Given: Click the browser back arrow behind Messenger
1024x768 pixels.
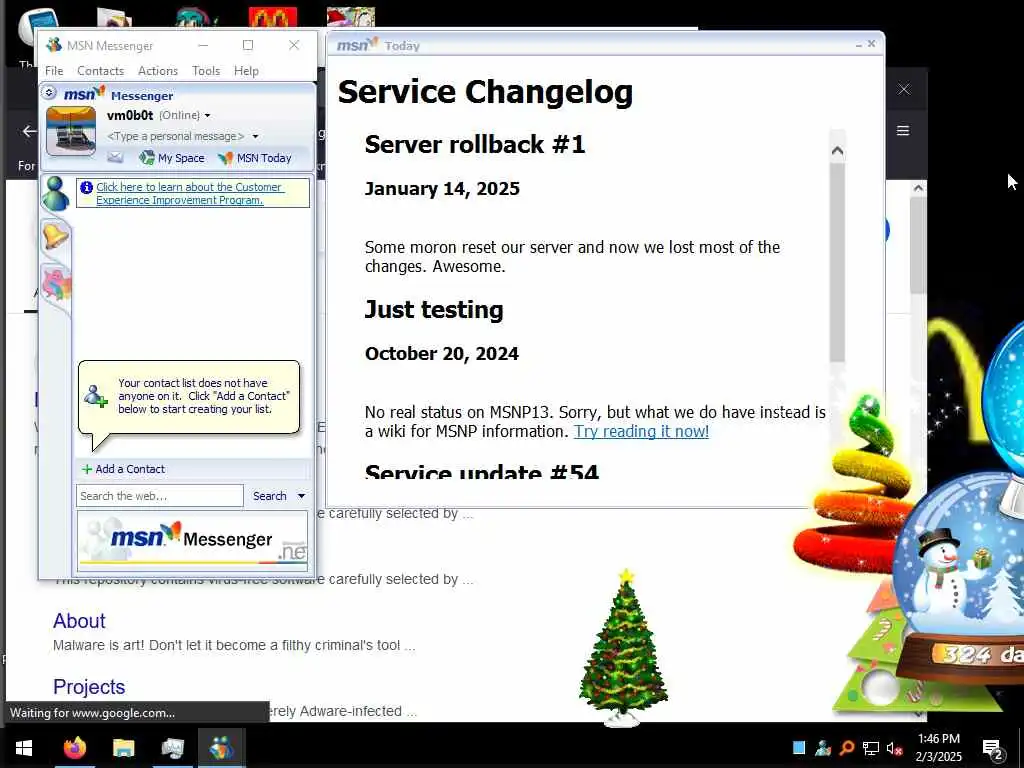Looking at the screenshot, I should (x=29, y=131).
